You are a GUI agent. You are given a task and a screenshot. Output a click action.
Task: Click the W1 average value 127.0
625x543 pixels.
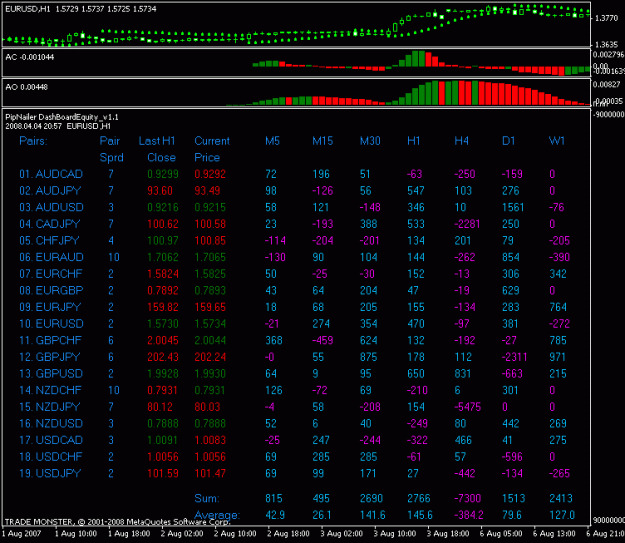coord(562,515)
